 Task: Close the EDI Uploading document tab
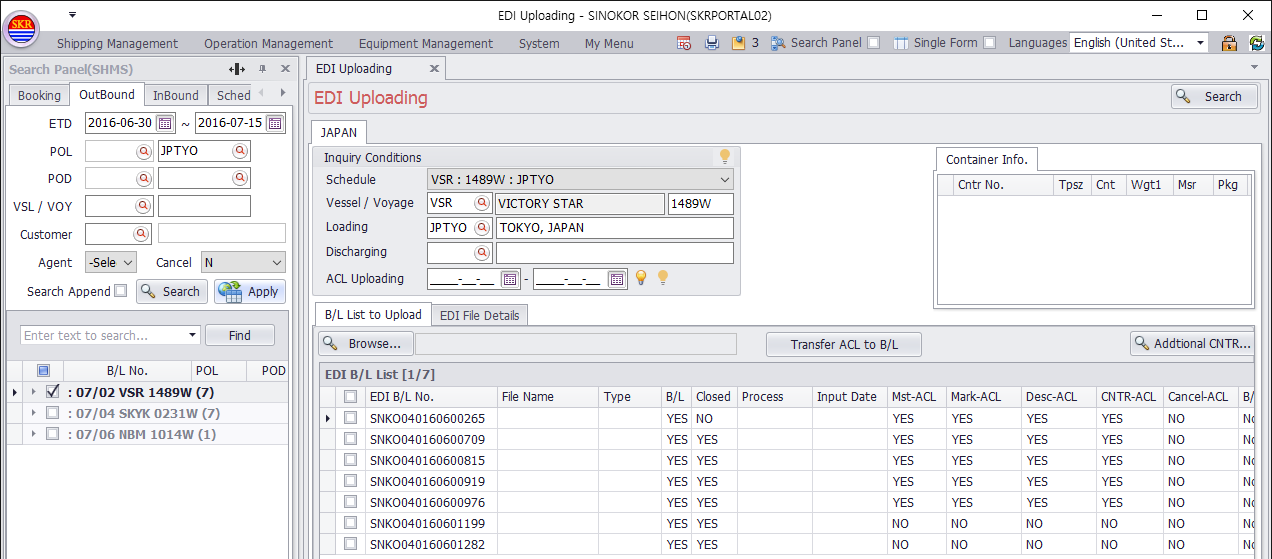coord(434,69)
